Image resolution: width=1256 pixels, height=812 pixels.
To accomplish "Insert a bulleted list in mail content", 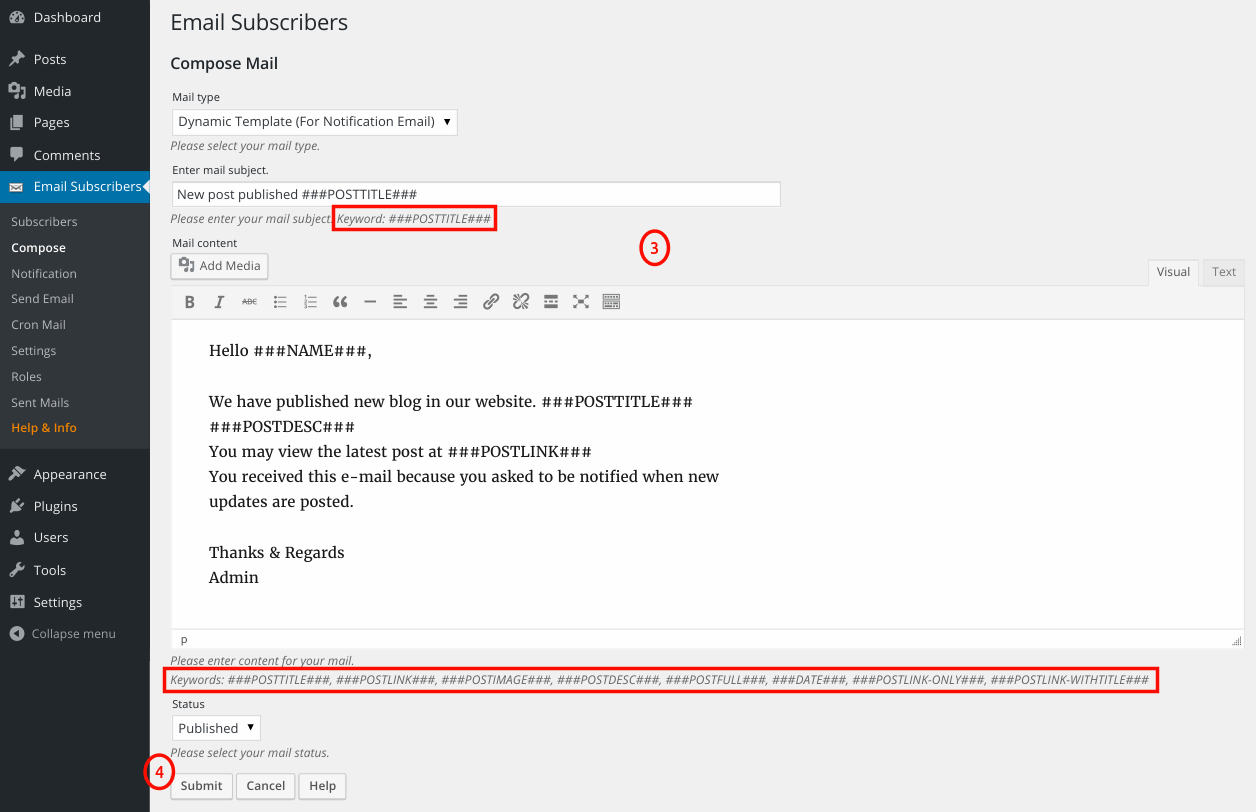I will [x=280, y=301].
